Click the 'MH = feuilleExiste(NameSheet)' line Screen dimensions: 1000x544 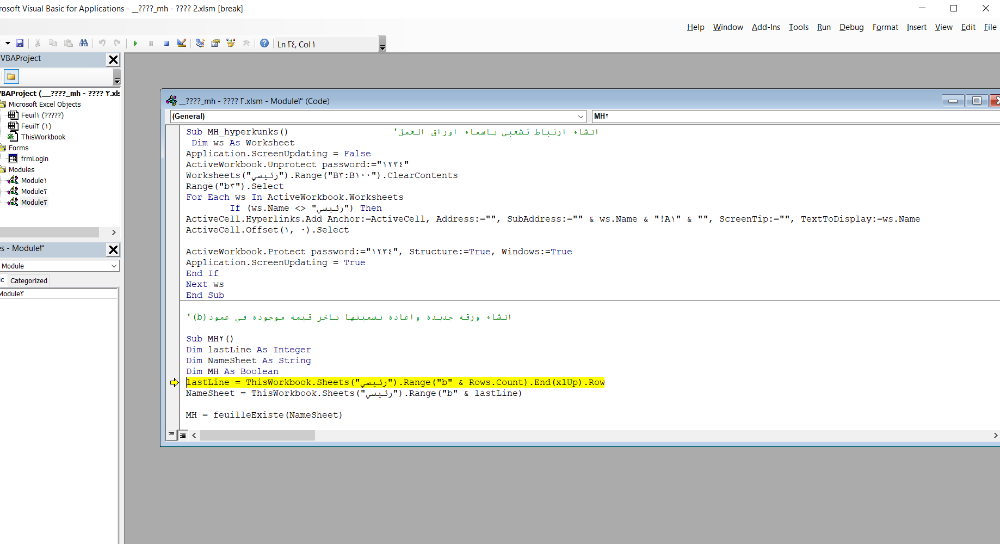tap(264, 415)
